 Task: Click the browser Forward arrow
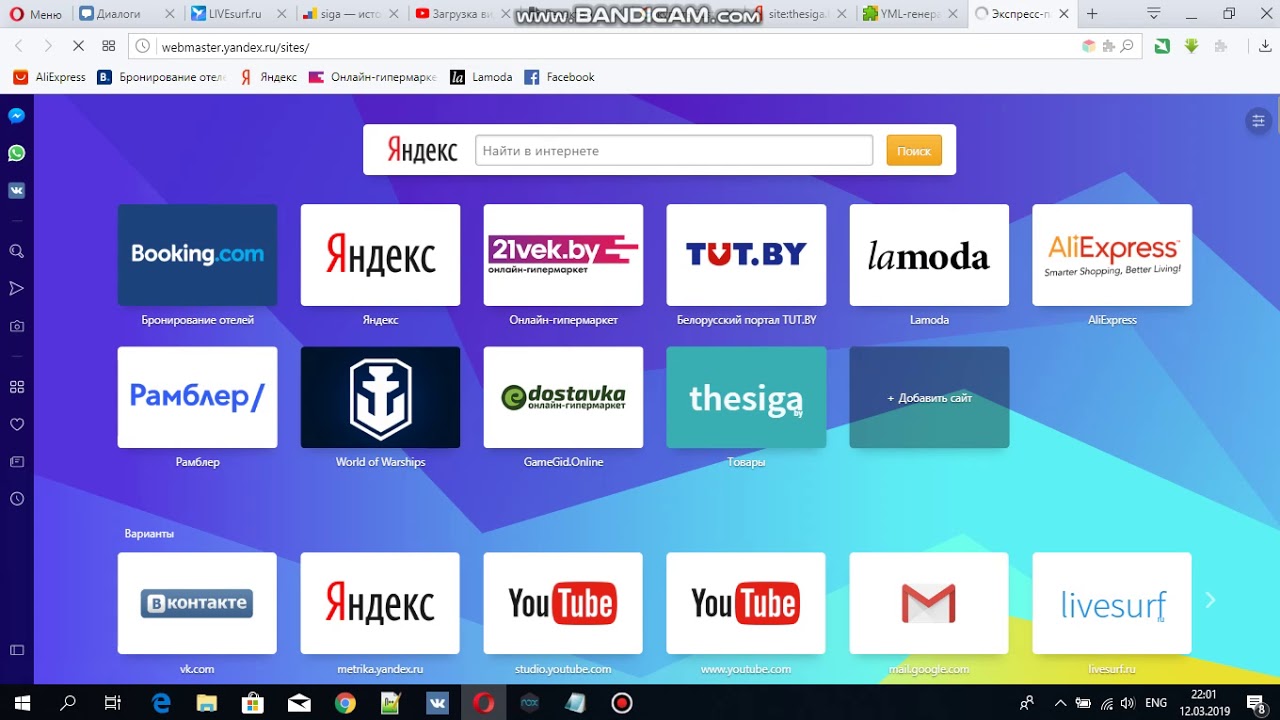tap(47, 46)
